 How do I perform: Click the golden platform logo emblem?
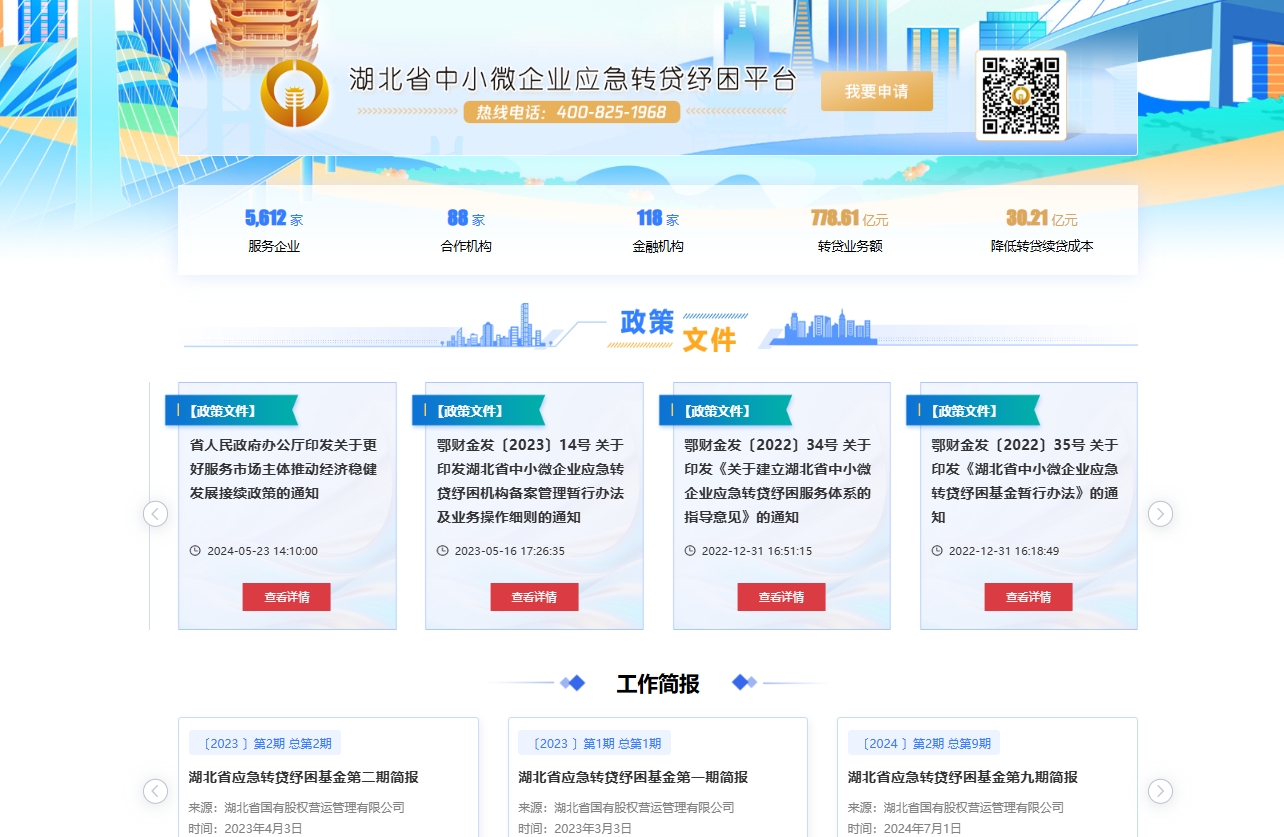click(x=294, y=94)
